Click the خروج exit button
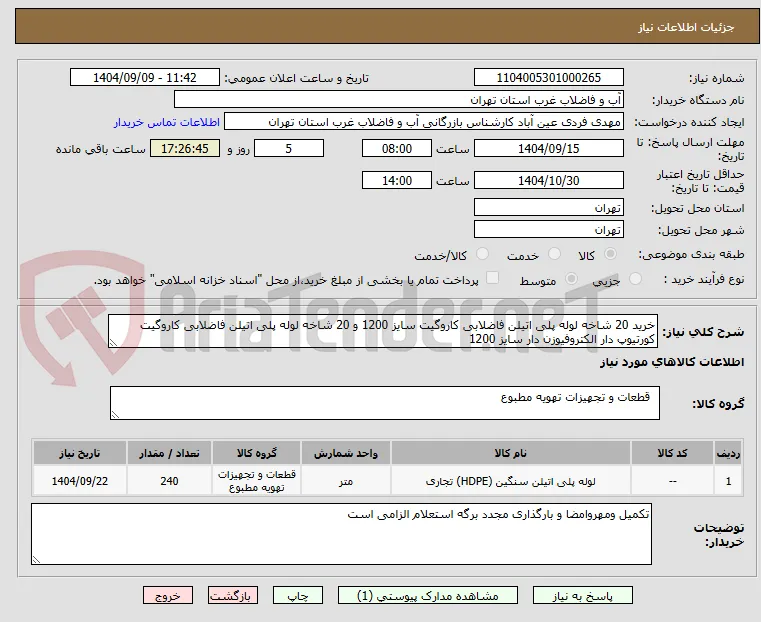761x622 pixels. (x=168, y=595)
